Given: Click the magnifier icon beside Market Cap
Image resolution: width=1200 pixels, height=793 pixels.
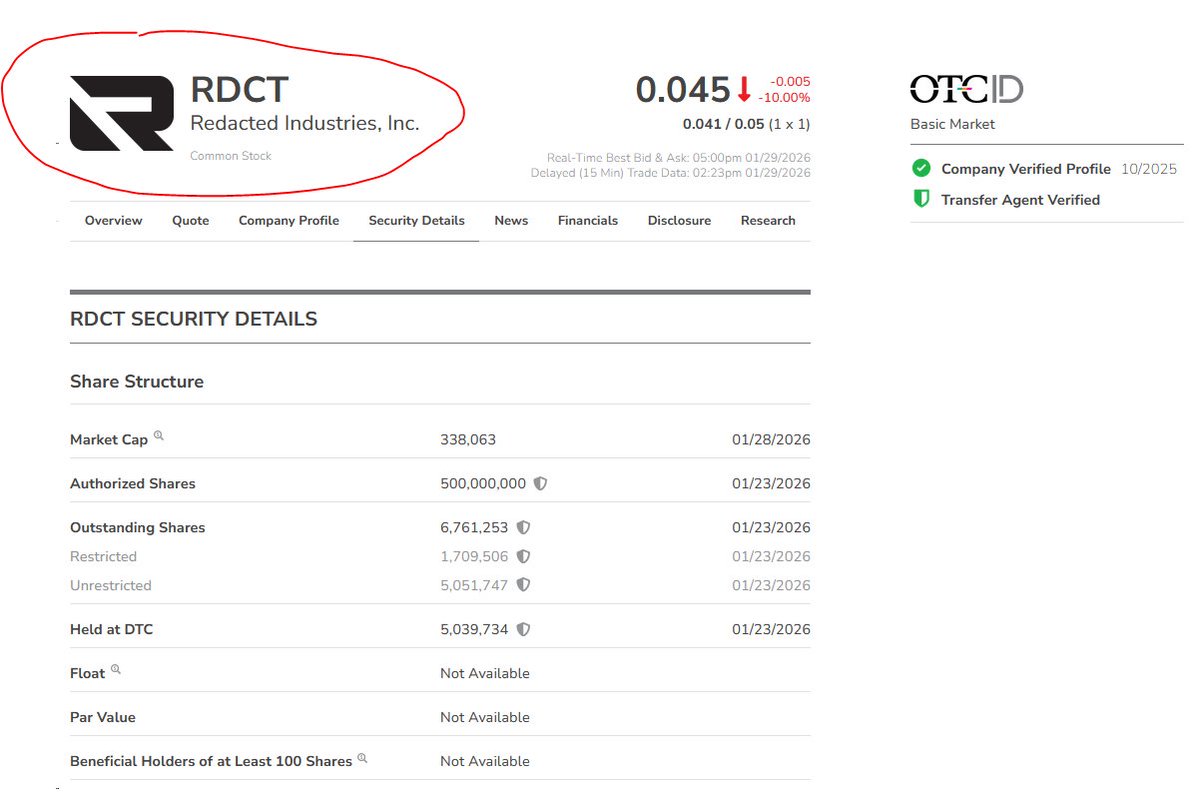Looking at the screenshot, I should coord(159,436).
